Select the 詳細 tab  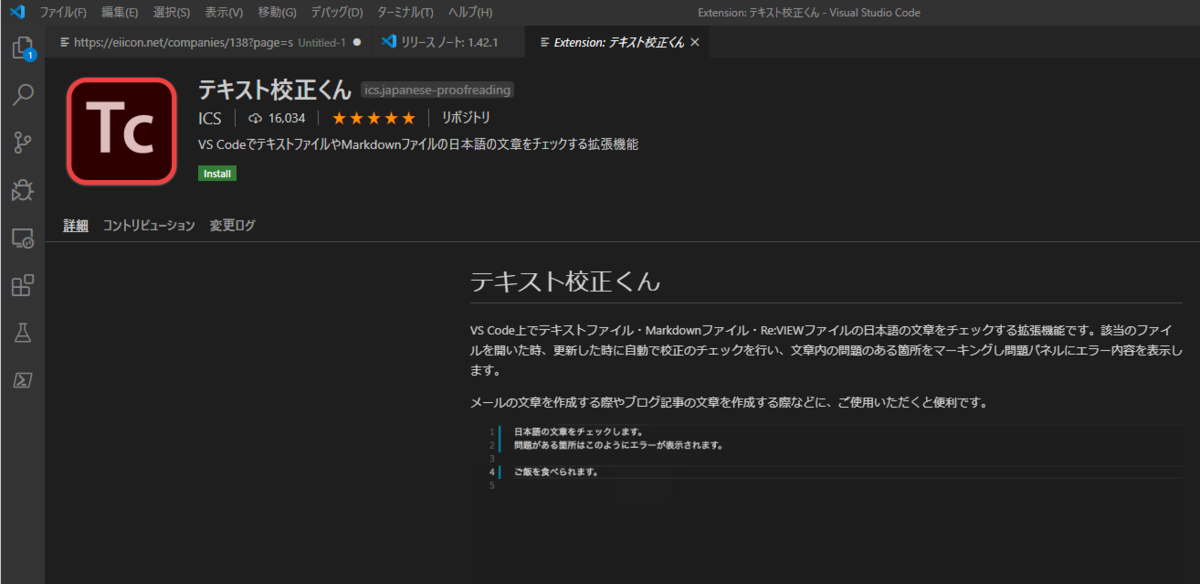[x=76, y=225]
